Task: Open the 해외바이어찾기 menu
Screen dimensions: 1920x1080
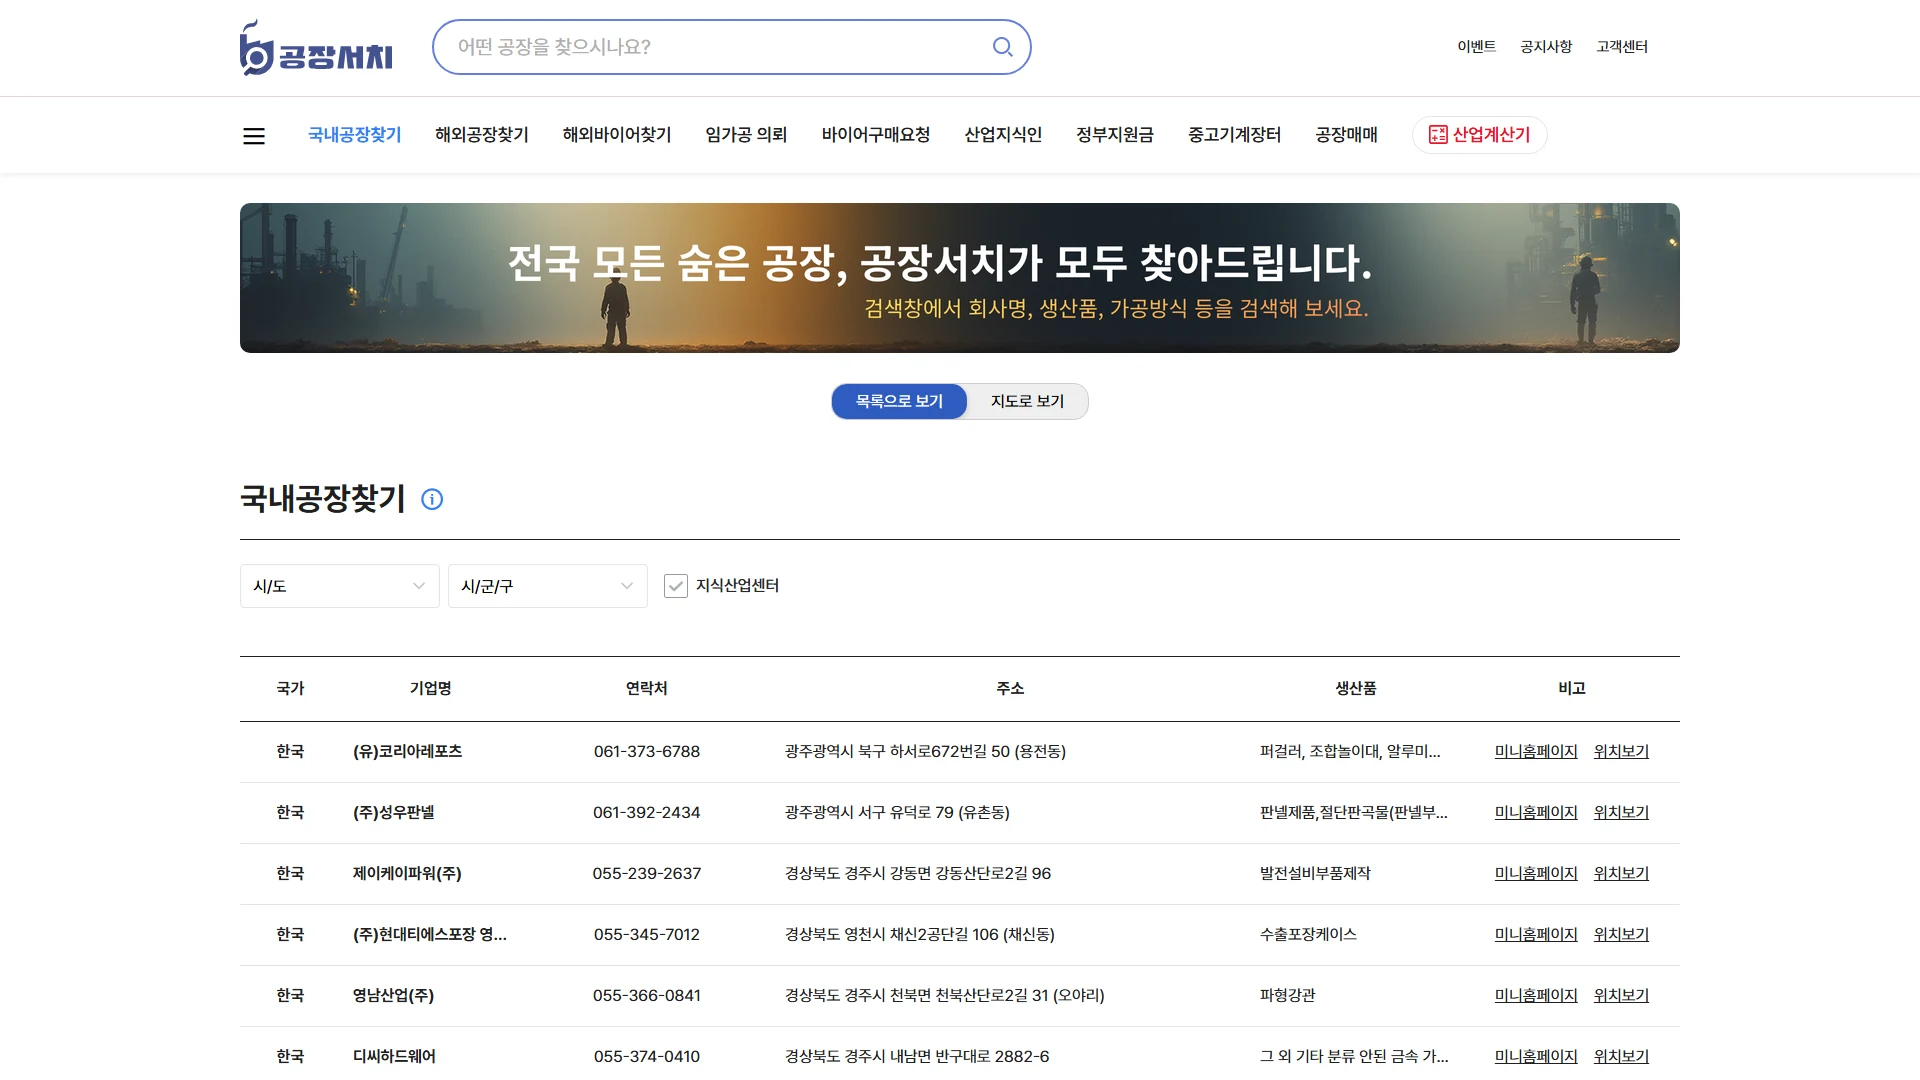Action: (617, 135)
